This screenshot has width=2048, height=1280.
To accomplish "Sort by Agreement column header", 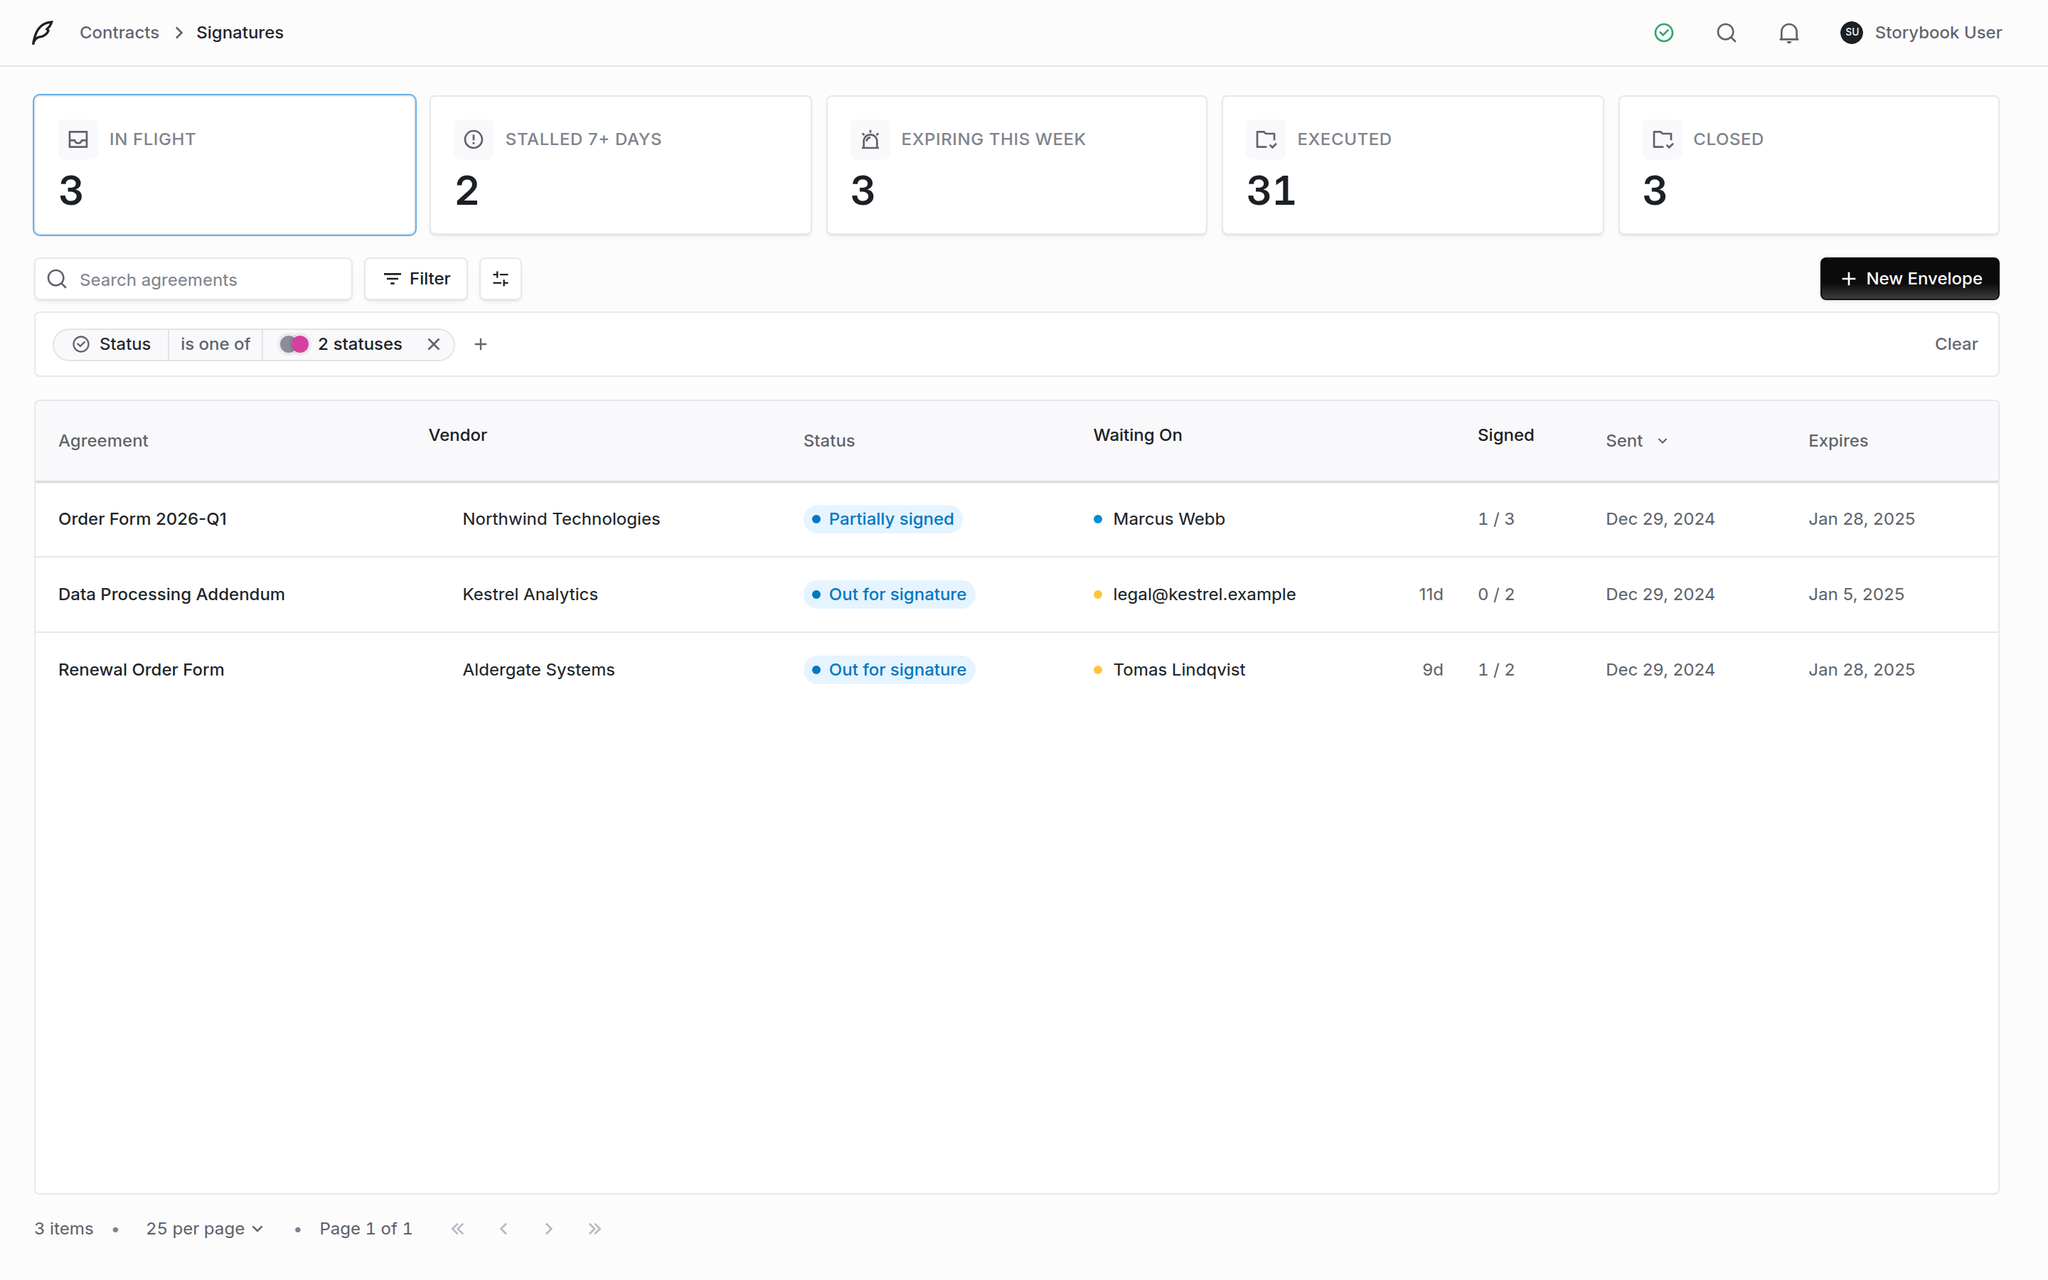I will click(103, 441).
